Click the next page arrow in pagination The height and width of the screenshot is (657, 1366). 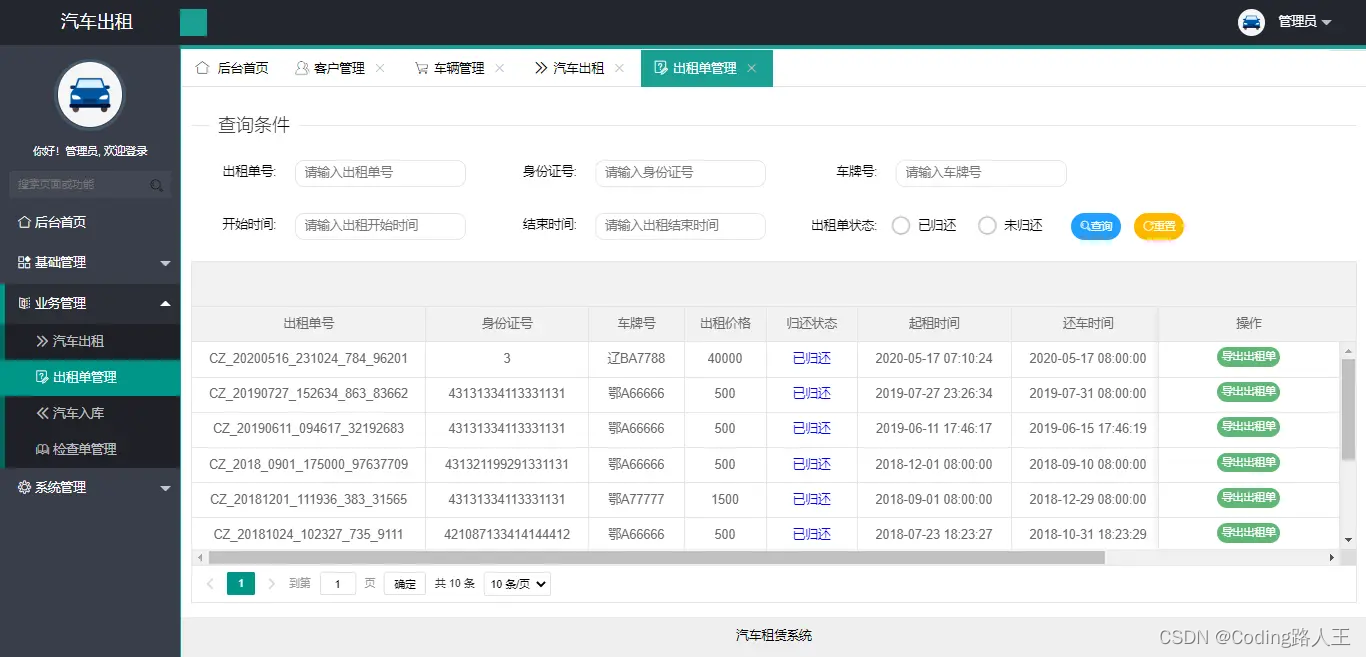(271, 583)
